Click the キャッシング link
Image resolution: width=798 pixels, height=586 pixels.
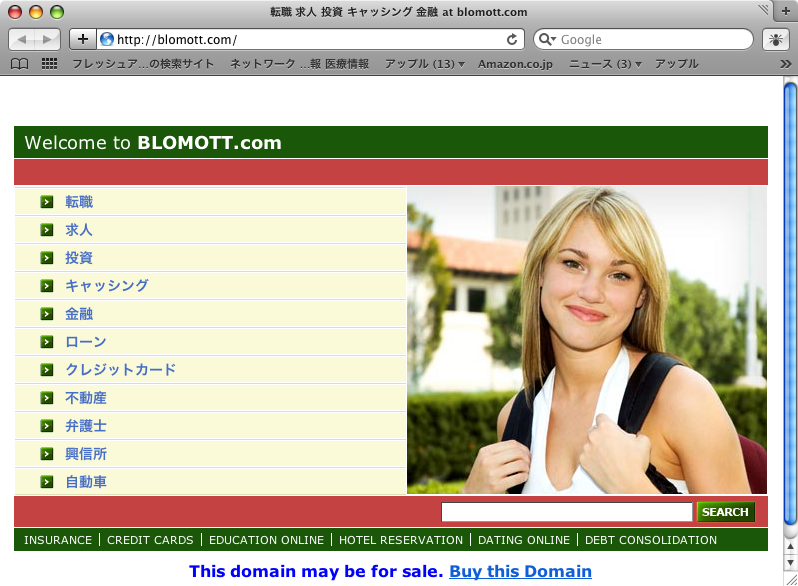106,286
